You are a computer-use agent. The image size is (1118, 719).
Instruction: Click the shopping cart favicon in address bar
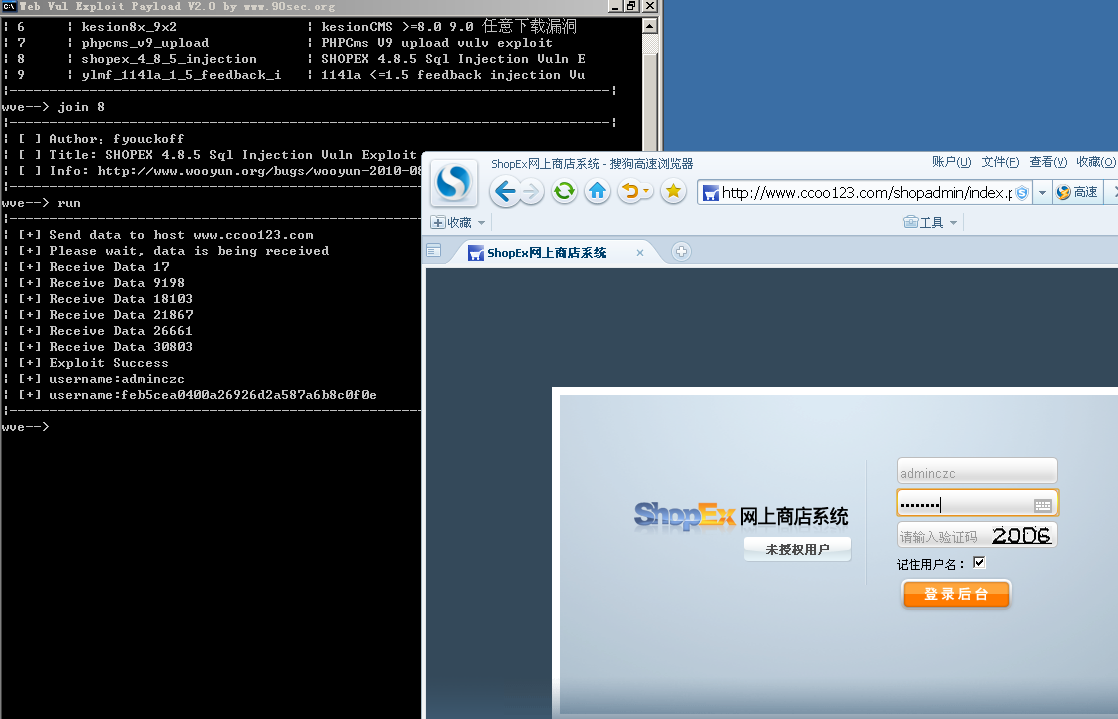pos(710,193)
